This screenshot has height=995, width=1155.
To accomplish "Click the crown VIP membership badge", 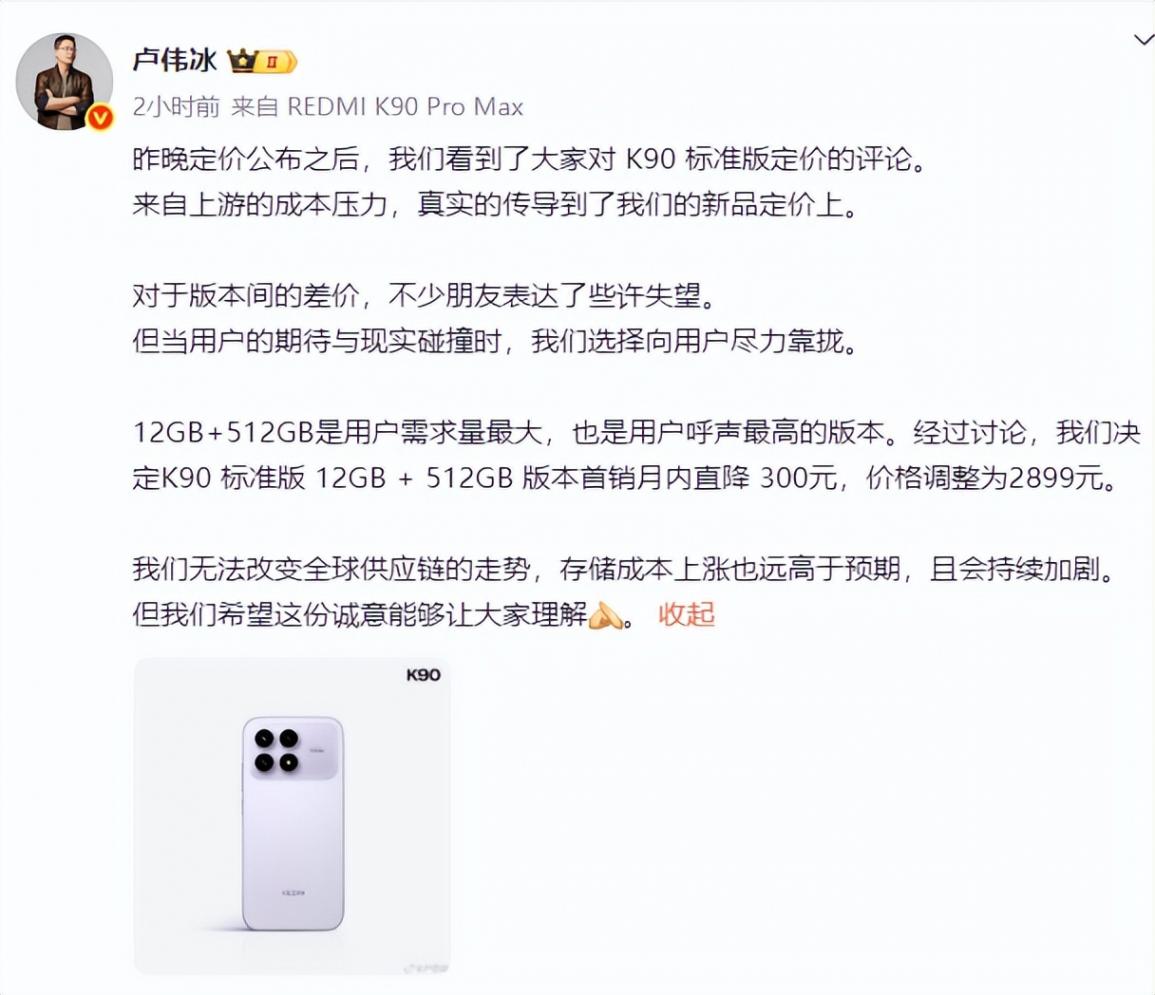I will (x=262, y=61).
